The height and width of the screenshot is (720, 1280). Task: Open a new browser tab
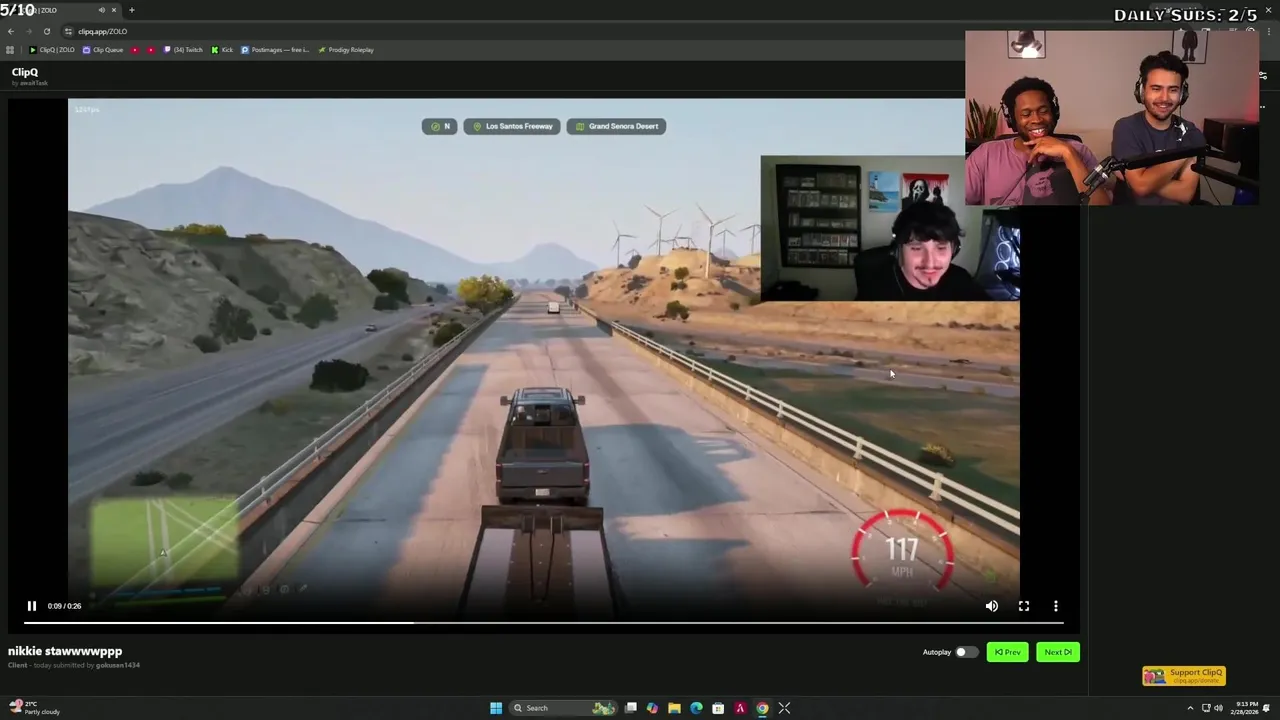[132, 10]
